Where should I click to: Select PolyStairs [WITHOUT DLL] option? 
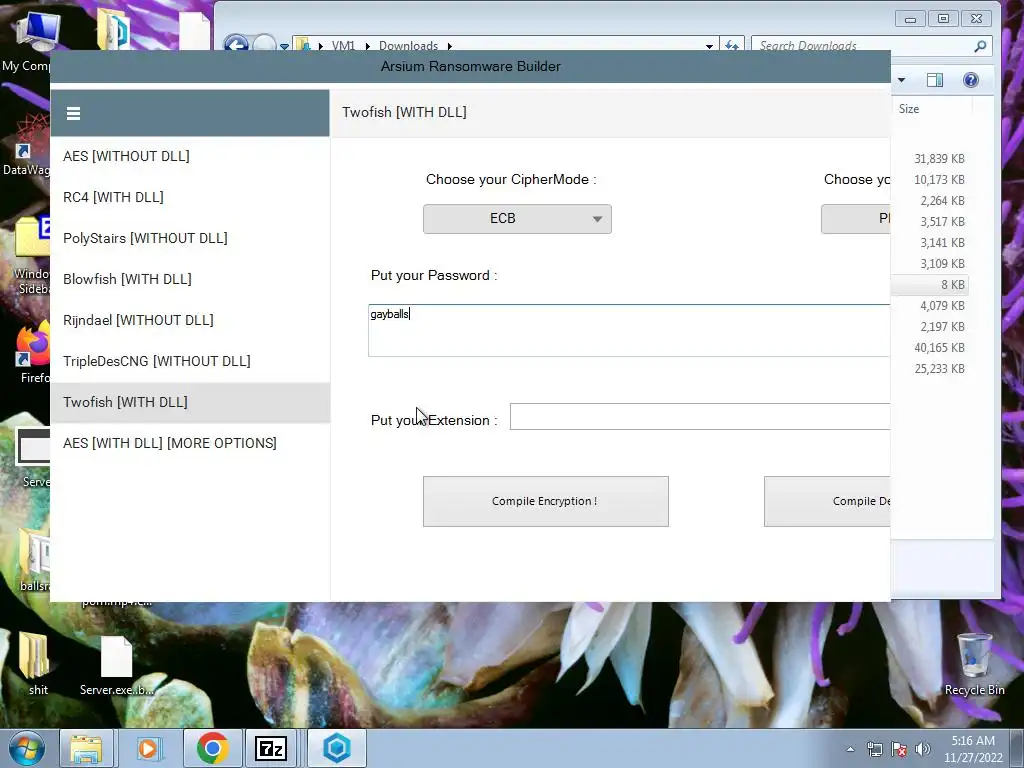pos(190,238)
